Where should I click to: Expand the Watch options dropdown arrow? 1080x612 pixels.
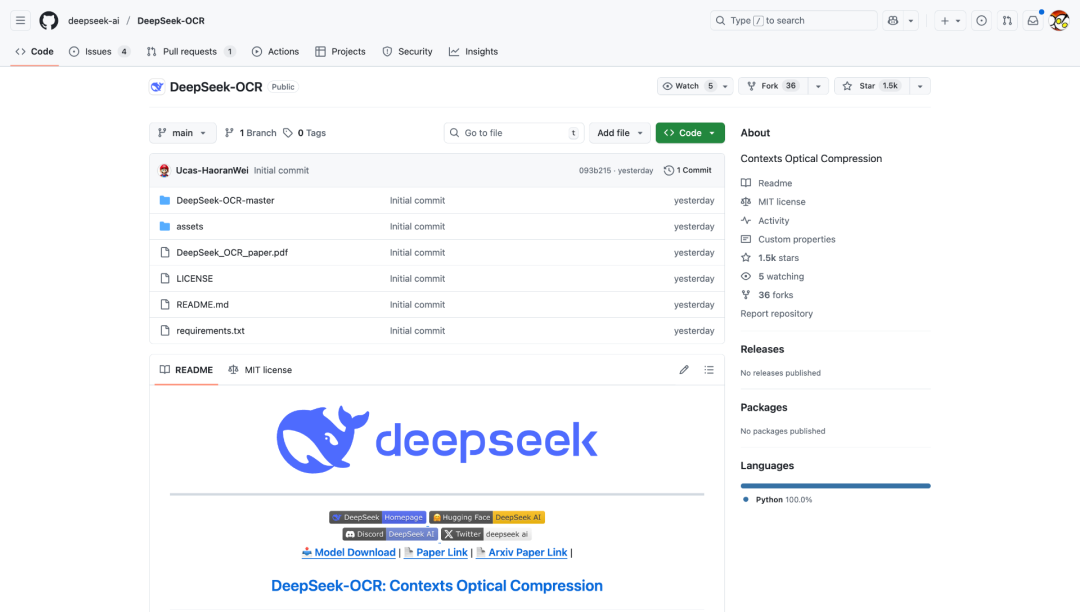coord(725,86)
